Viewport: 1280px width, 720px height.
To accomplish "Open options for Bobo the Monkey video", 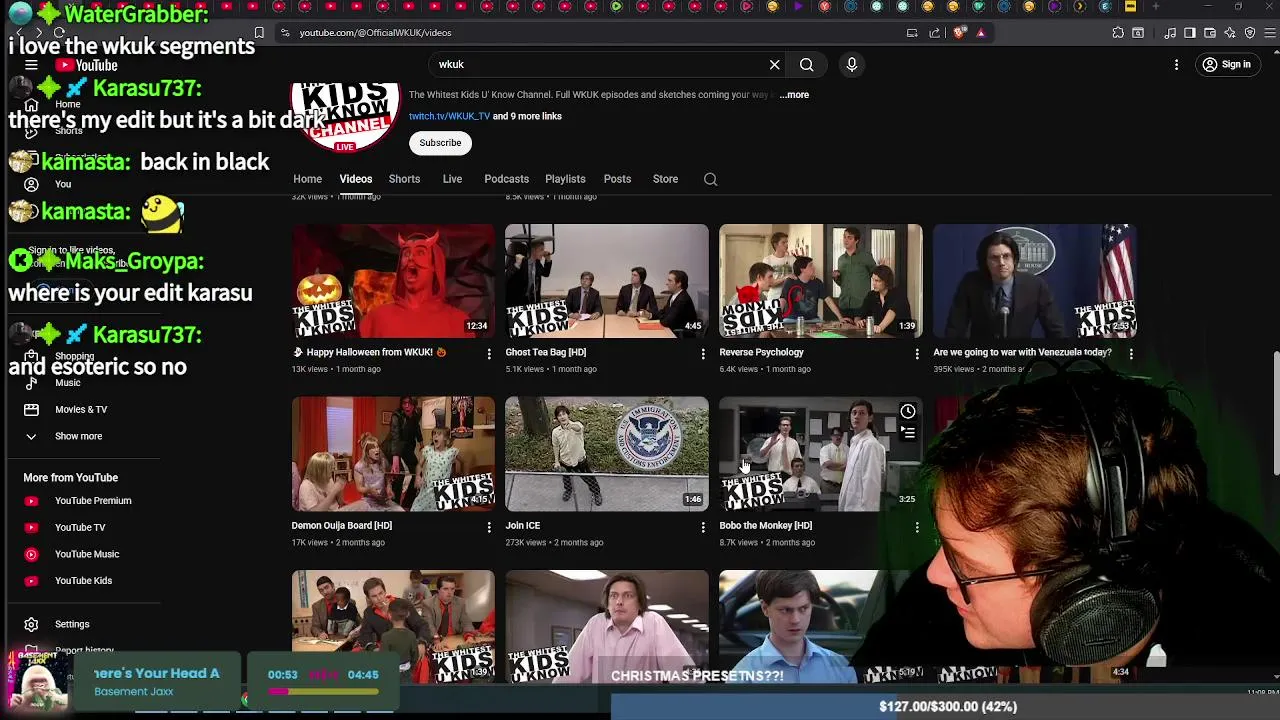I will (917, 526).
